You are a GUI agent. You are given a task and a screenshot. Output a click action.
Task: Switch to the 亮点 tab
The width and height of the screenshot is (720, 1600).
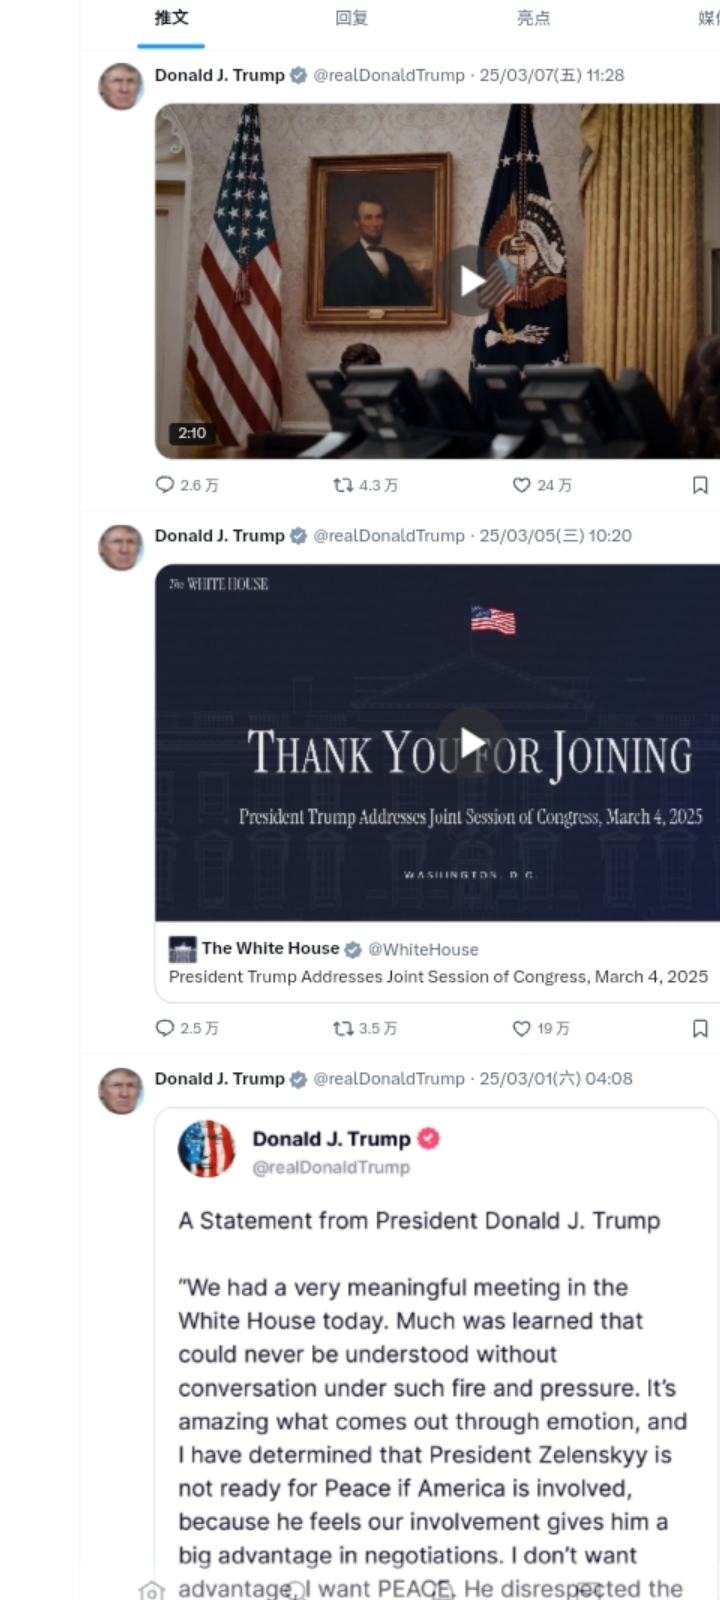[x=533, y=18]
